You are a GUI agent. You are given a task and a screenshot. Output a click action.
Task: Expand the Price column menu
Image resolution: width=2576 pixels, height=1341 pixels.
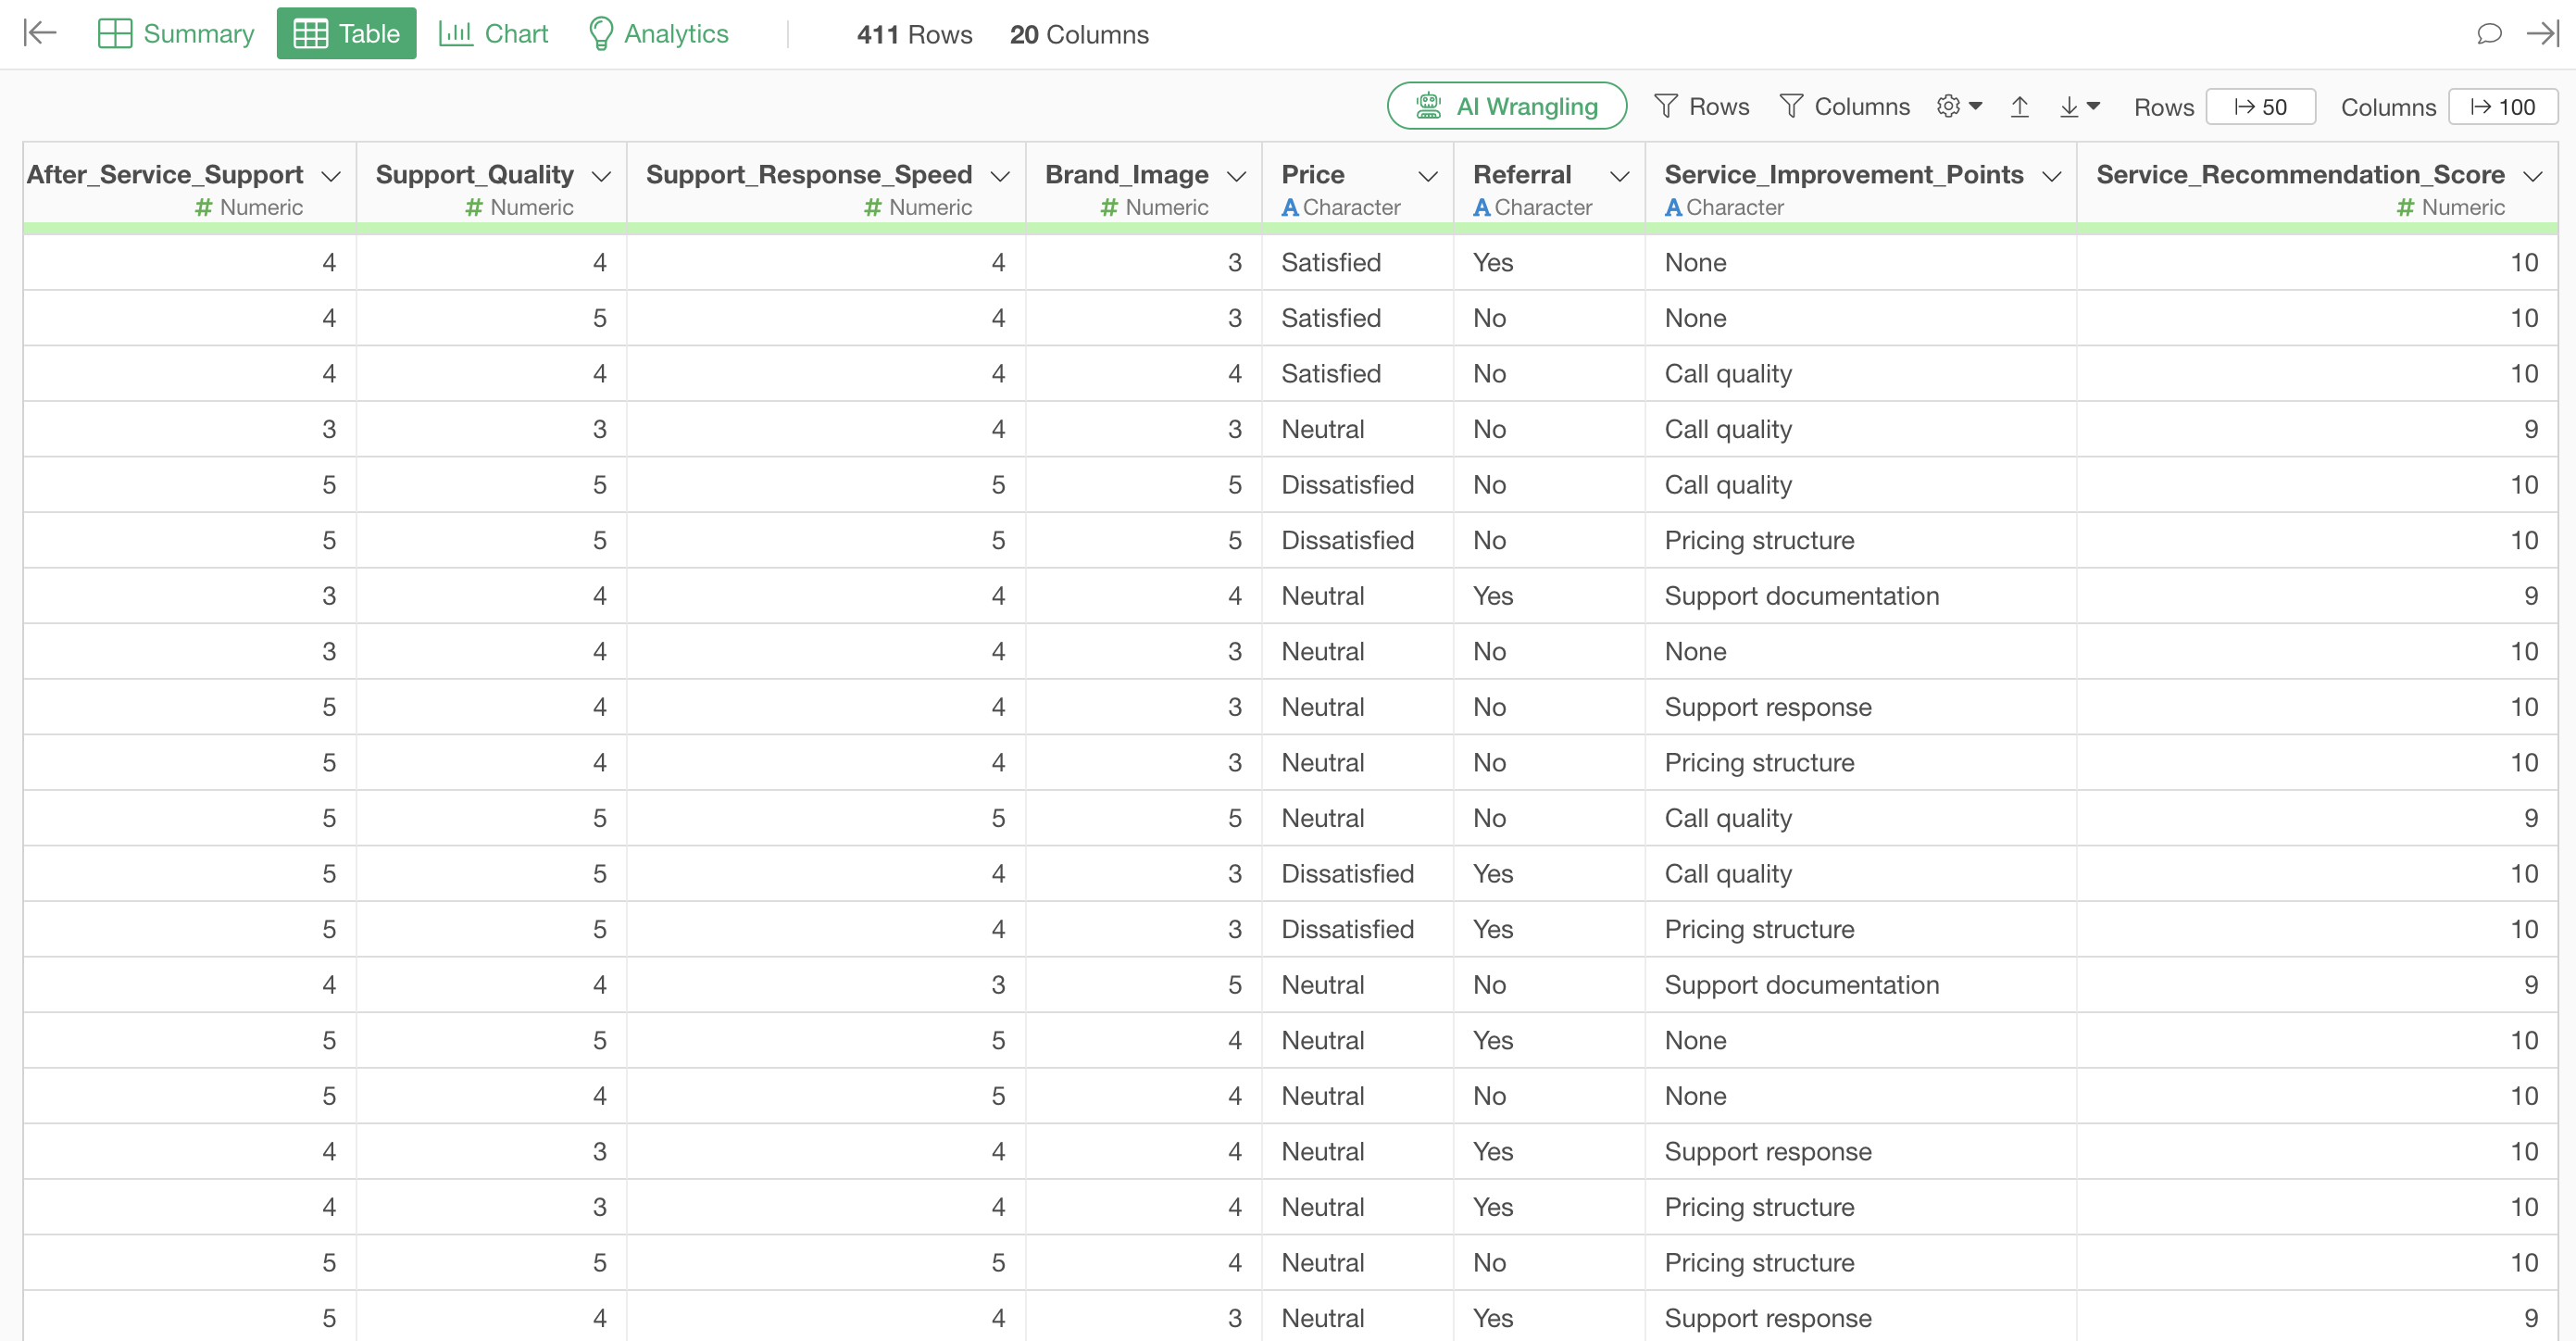pos(1428,176)
